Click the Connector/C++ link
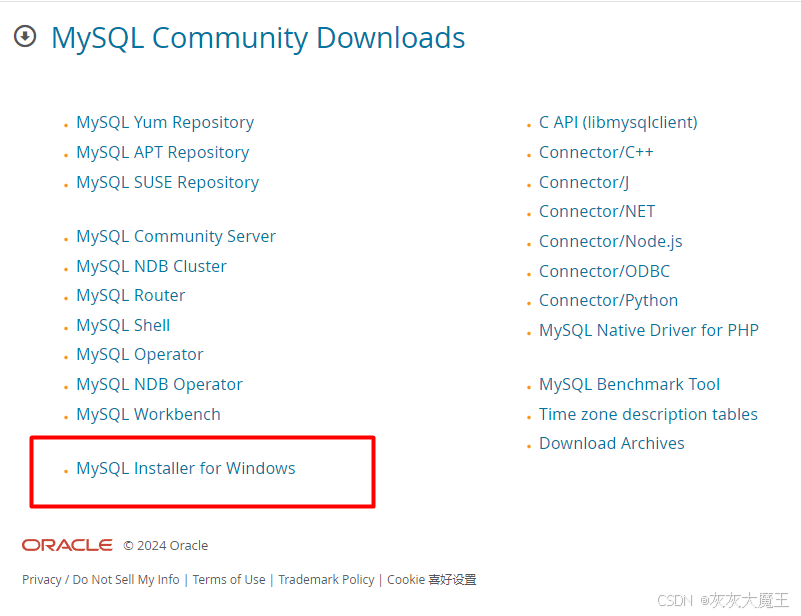 pyautogui.click(x=596, y=152)
